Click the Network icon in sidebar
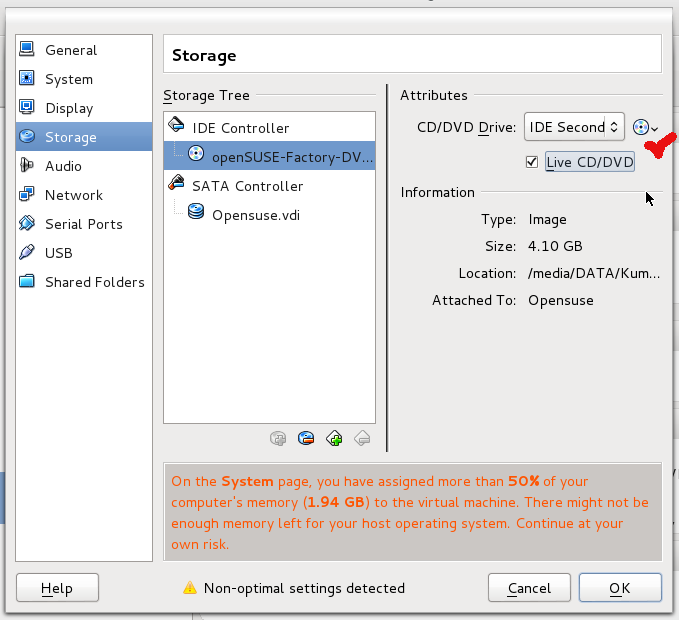This screenshot has height=620, width=679. (26, 194)
